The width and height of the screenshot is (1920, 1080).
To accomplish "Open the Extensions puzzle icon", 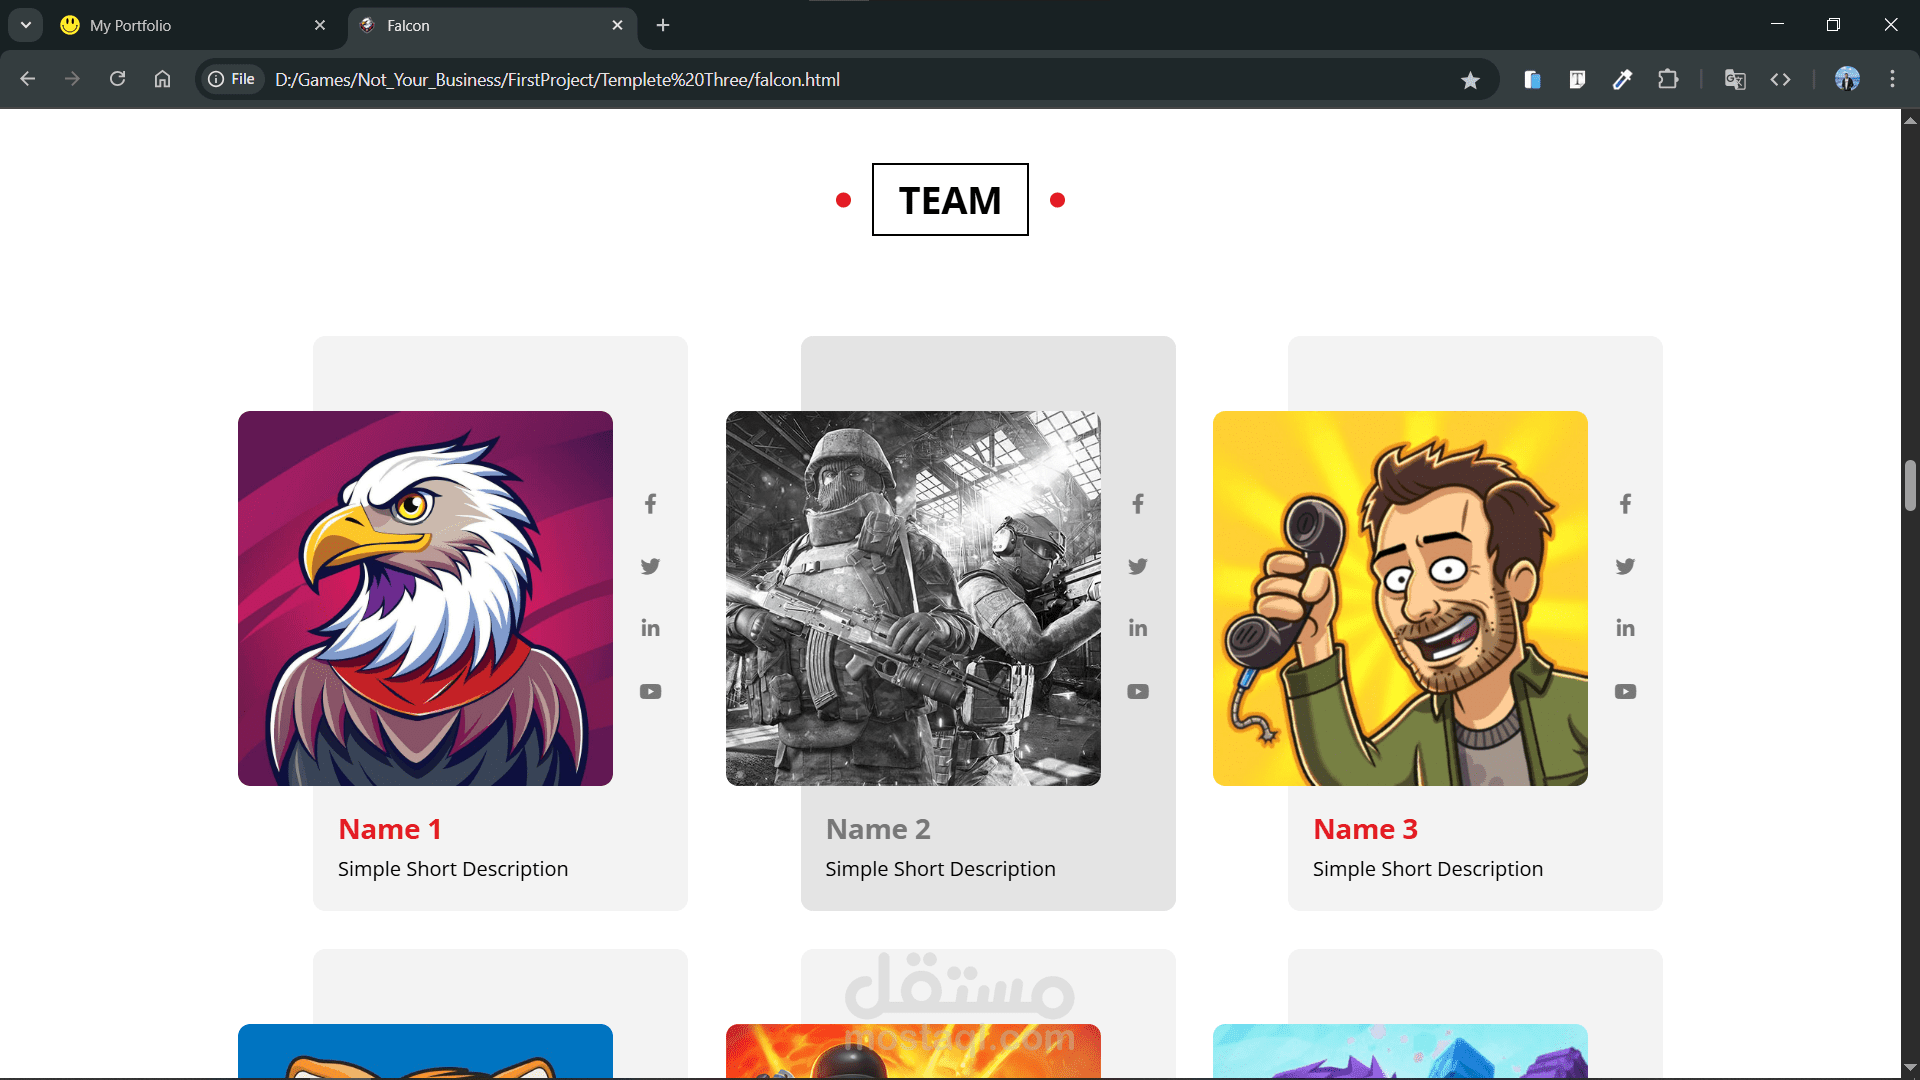I will [x=1668, y=79].
